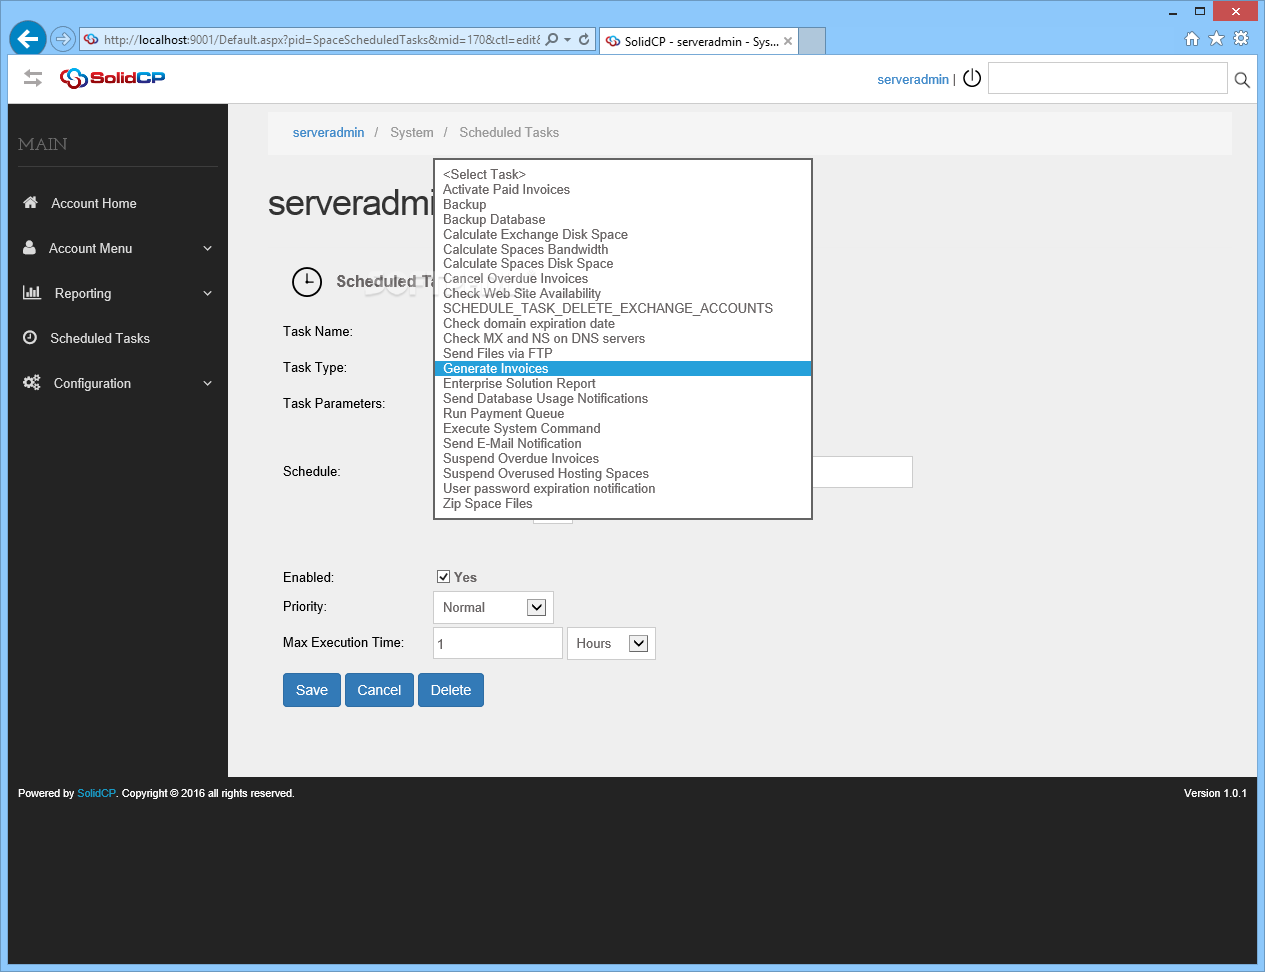Click the search magnifier beside search box
Viewport: 1265px width, 972px height.
[x=1242, y=80]
